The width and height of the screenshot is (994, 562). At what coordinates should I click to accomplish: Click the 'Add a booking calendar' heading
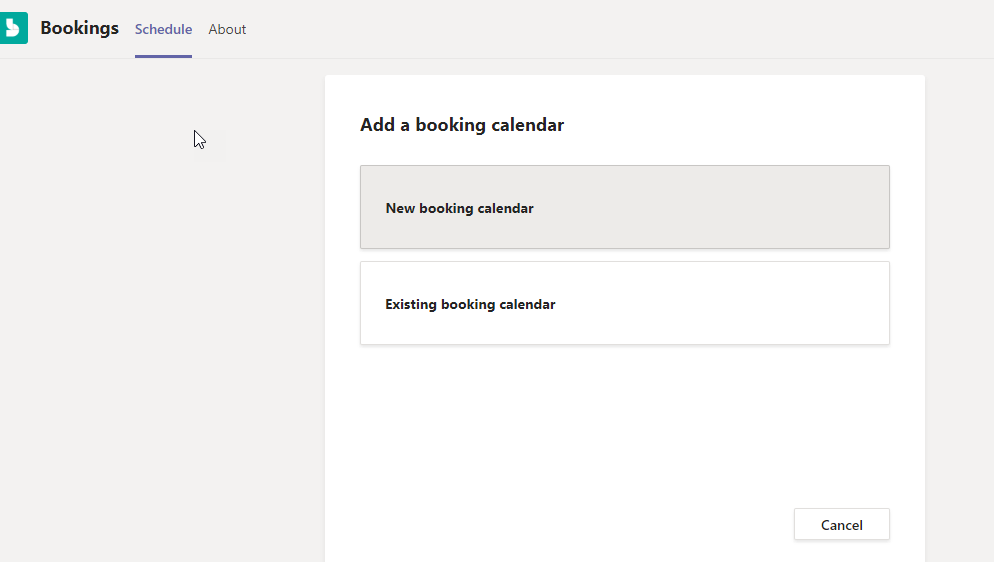[x=462, y=125]
